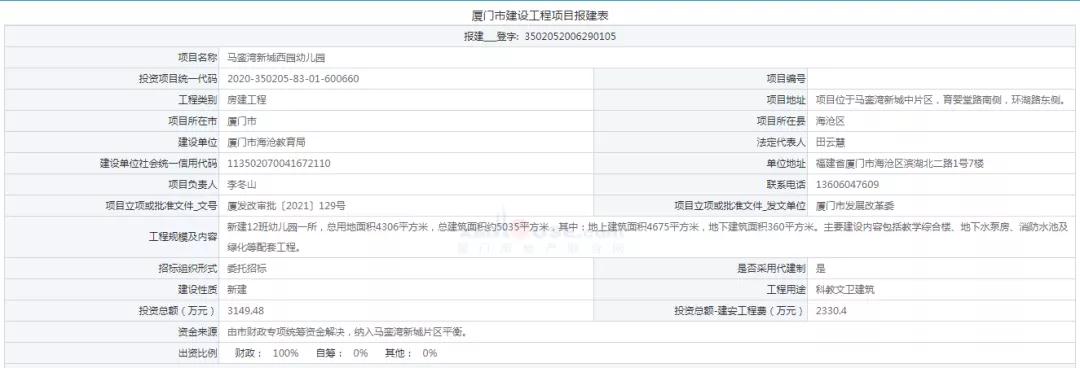Click credit code 113502070041672110
Screen dimensions: 1080x368
point(279,164)
